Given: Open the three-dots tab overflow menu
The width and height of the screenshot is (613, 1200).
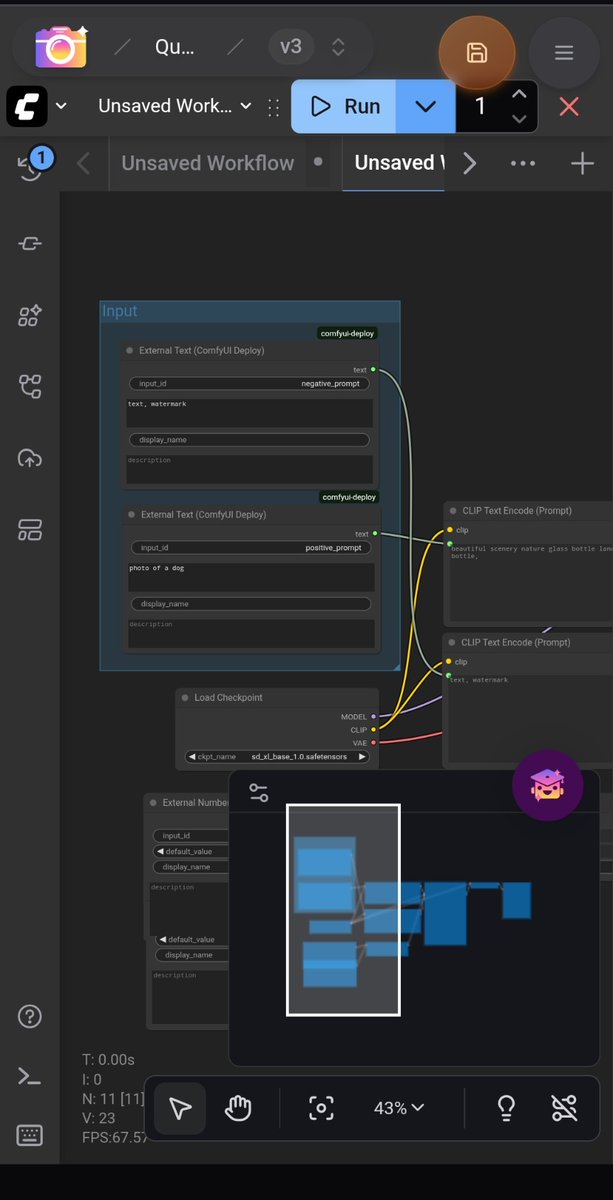Looking at the screenshot, I should [523, 163].
